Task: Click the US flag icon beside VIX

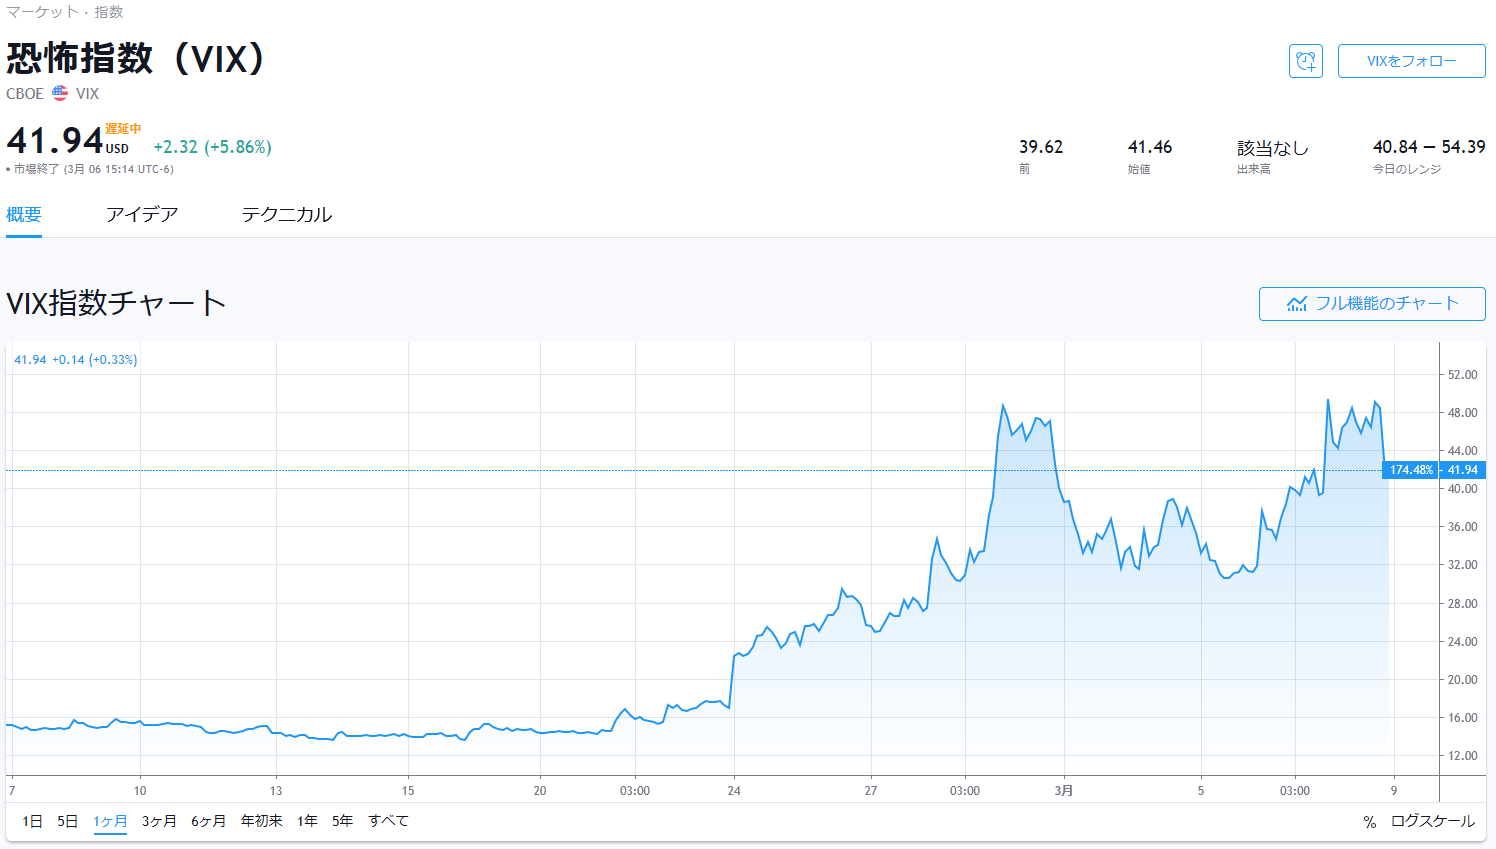Action: pos(60,93)
